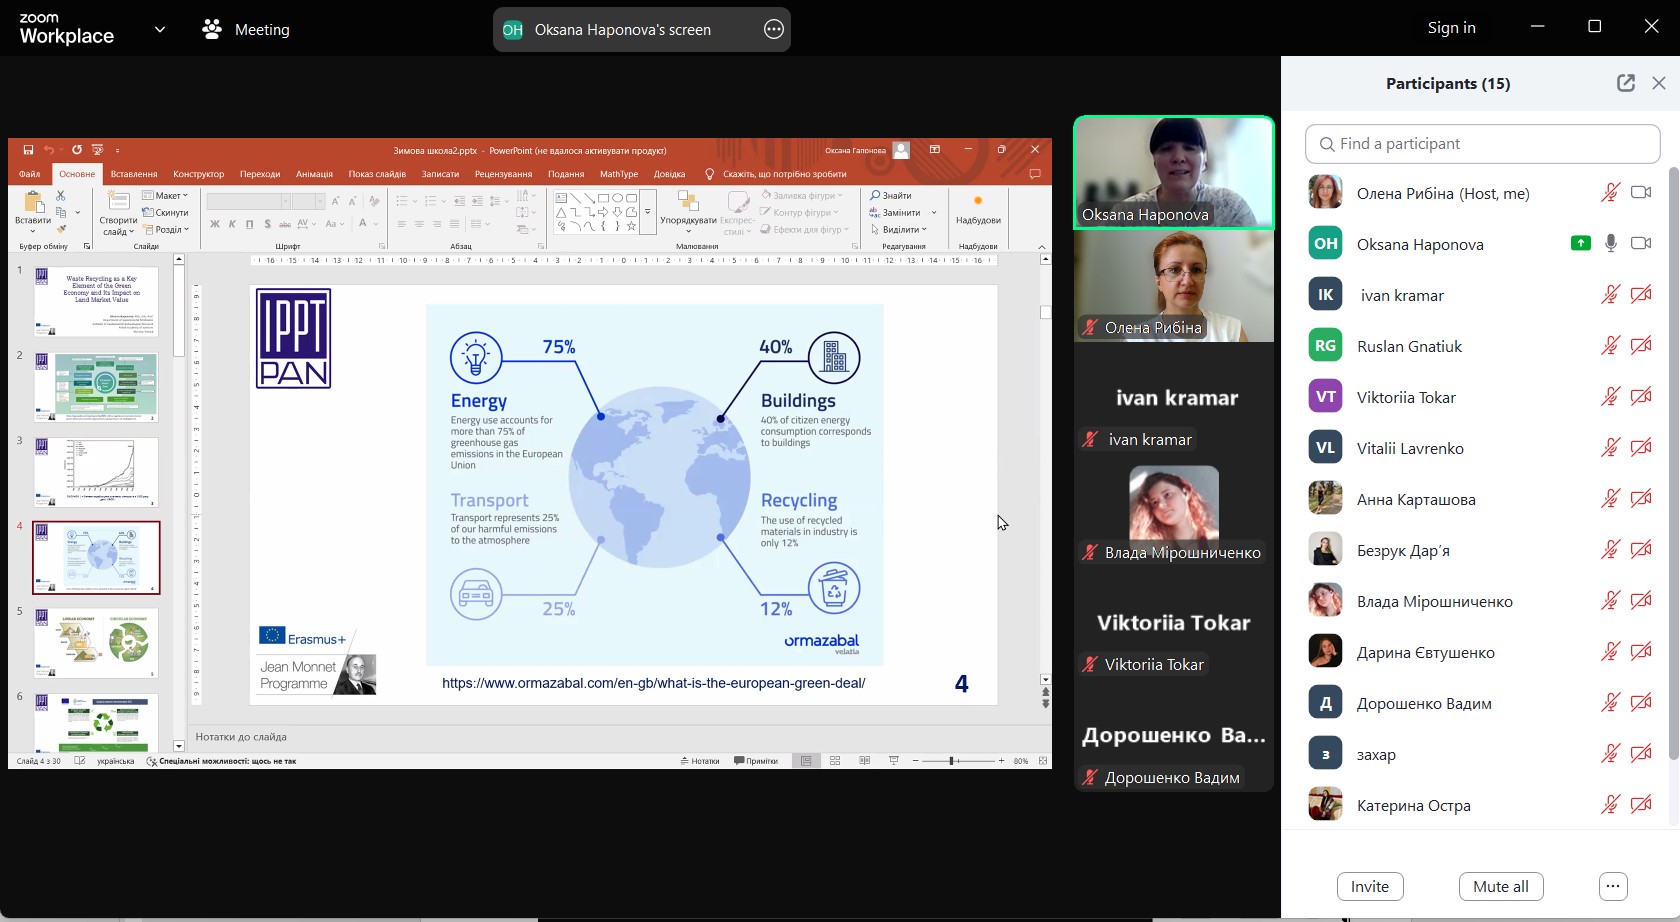This screenshot has height=922, width=1680.
Task: Switch to the Вставлення ribbon tab
Action: point(134,174)
